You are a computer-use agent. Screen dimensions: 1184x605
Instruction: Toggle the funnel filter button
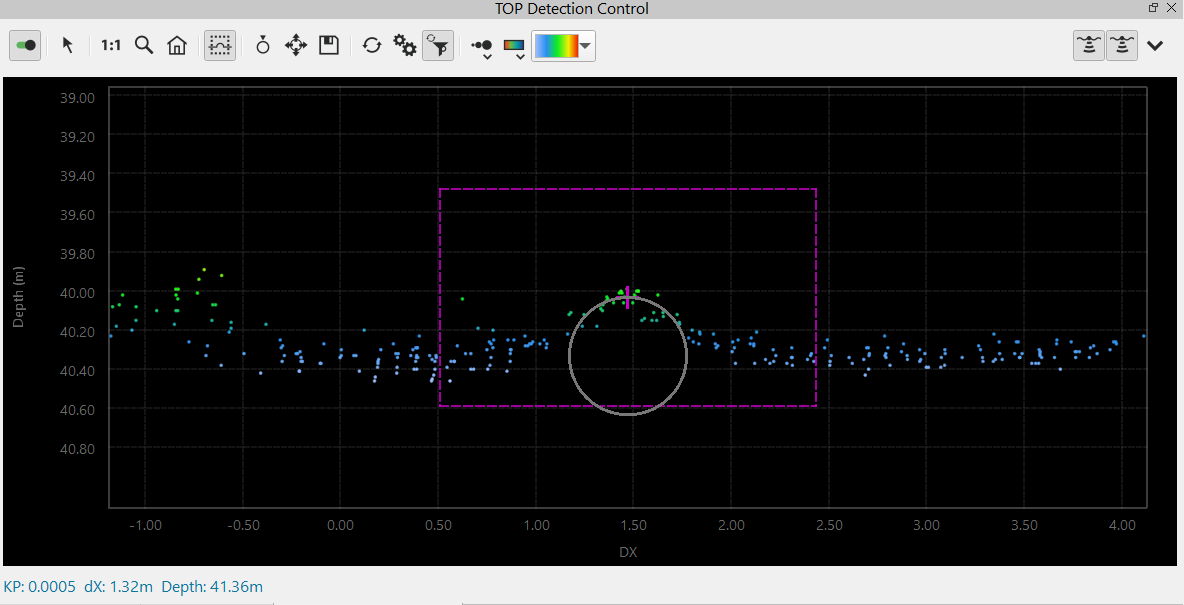(437, 46)
